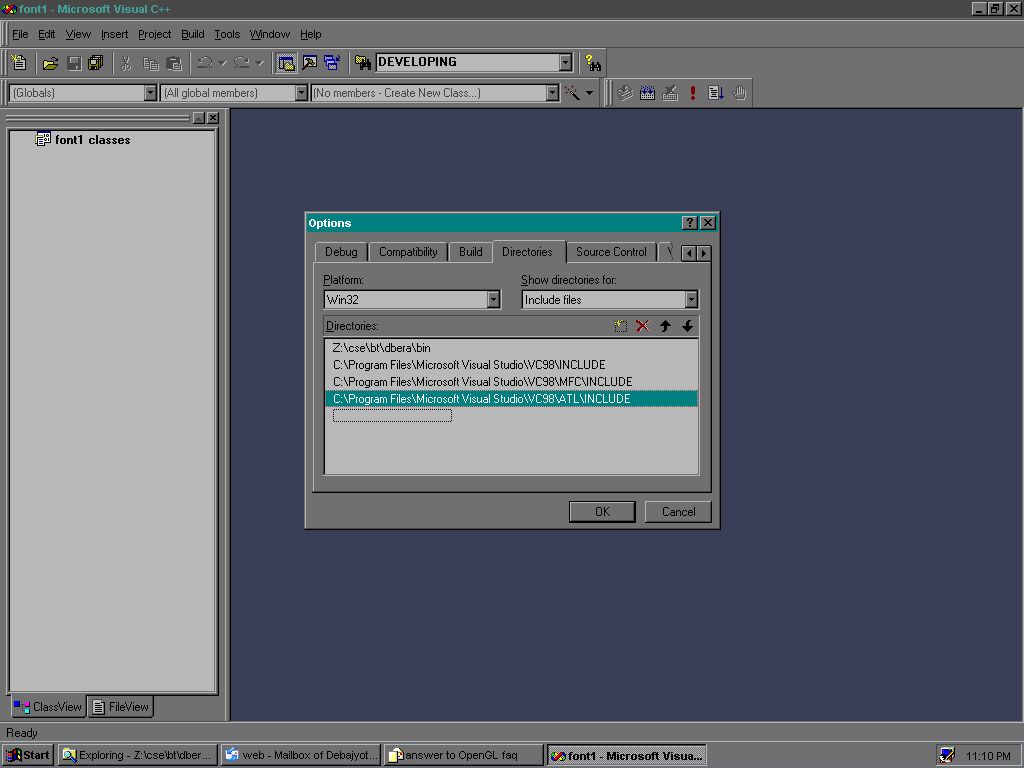Image resolution: width=1024 pixels, height=768 pixels.
Task: Move selected directory down with arrow
Action: click(x=687, y=326)
